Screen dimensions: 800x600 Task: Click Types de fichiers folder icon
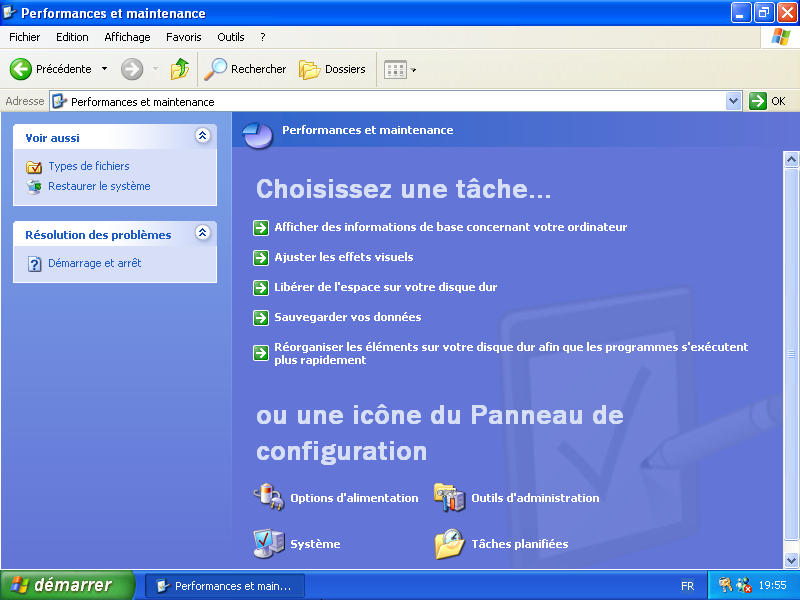click(34, 167)
